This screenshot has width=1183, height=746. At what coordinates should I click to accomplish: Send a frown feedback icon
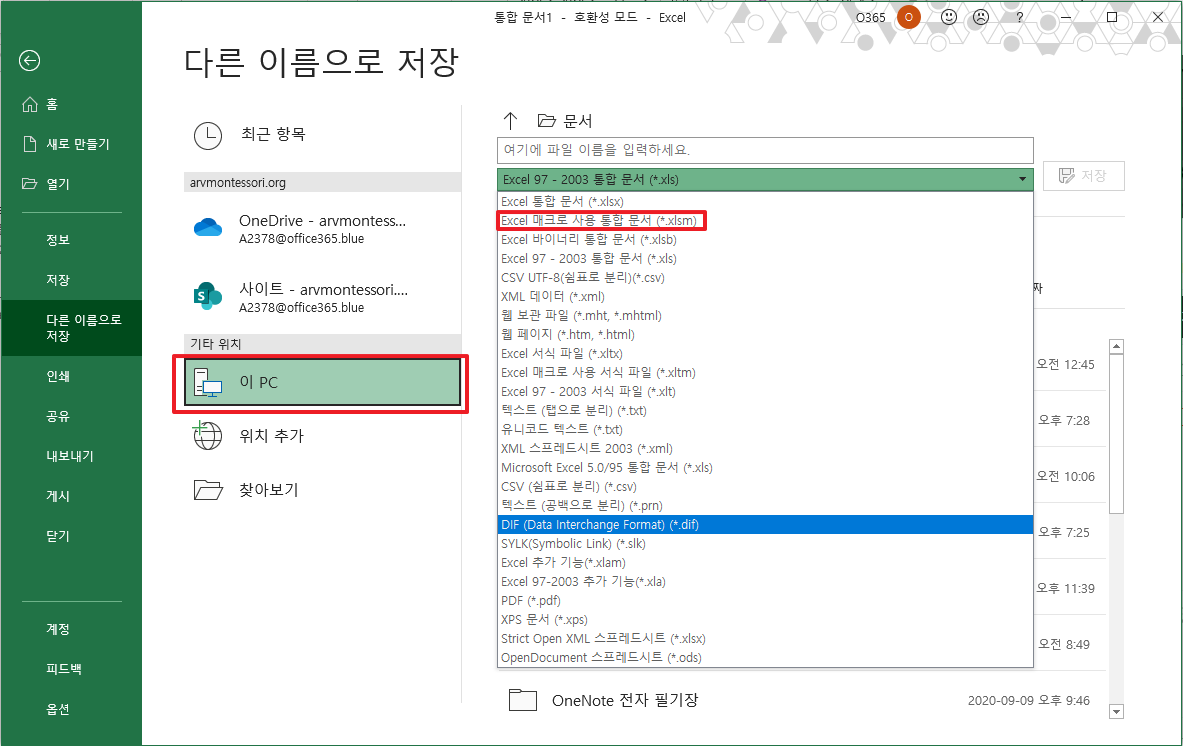(x=980, y=17)
